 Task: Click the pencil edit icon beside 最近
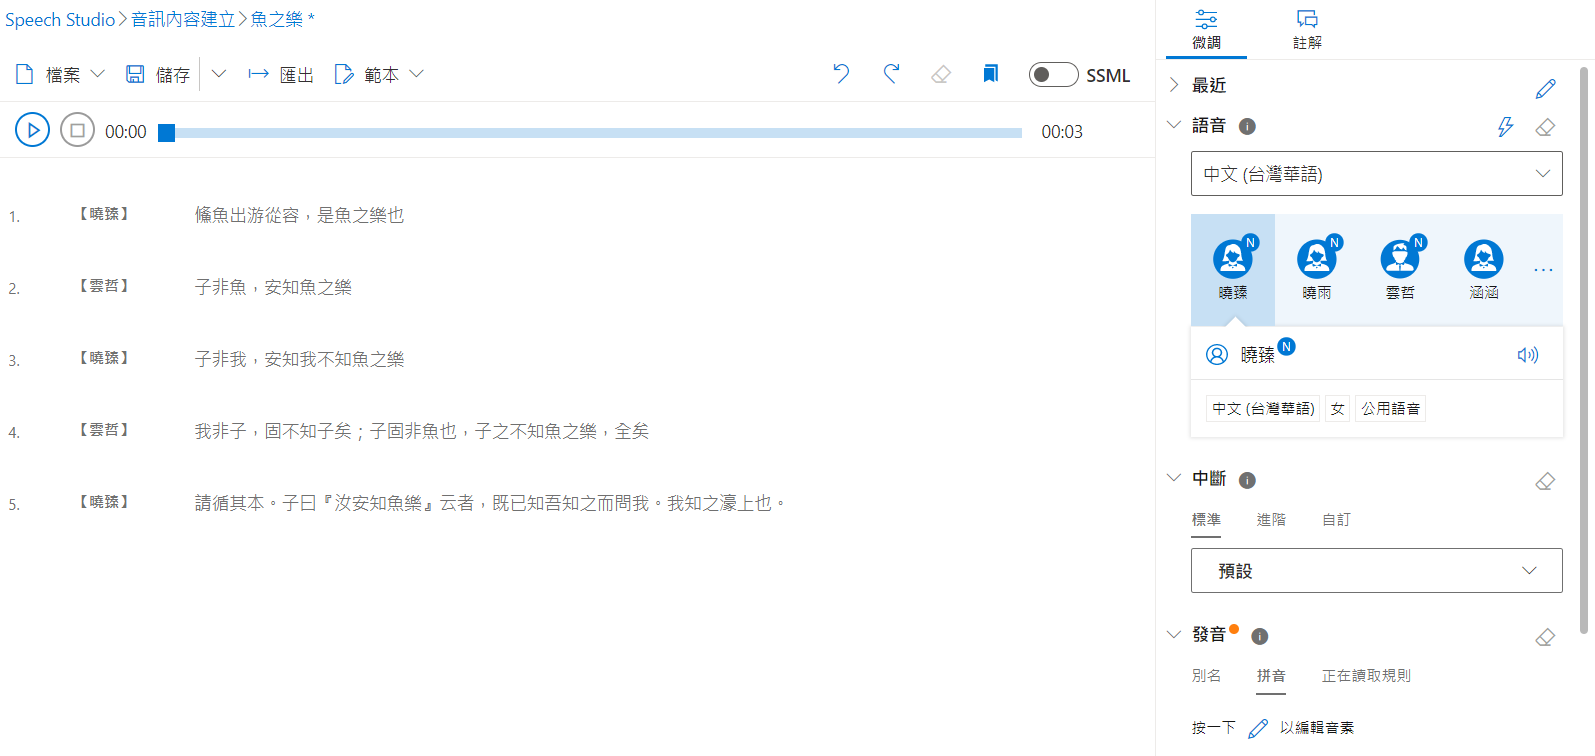pos(1545,89)
